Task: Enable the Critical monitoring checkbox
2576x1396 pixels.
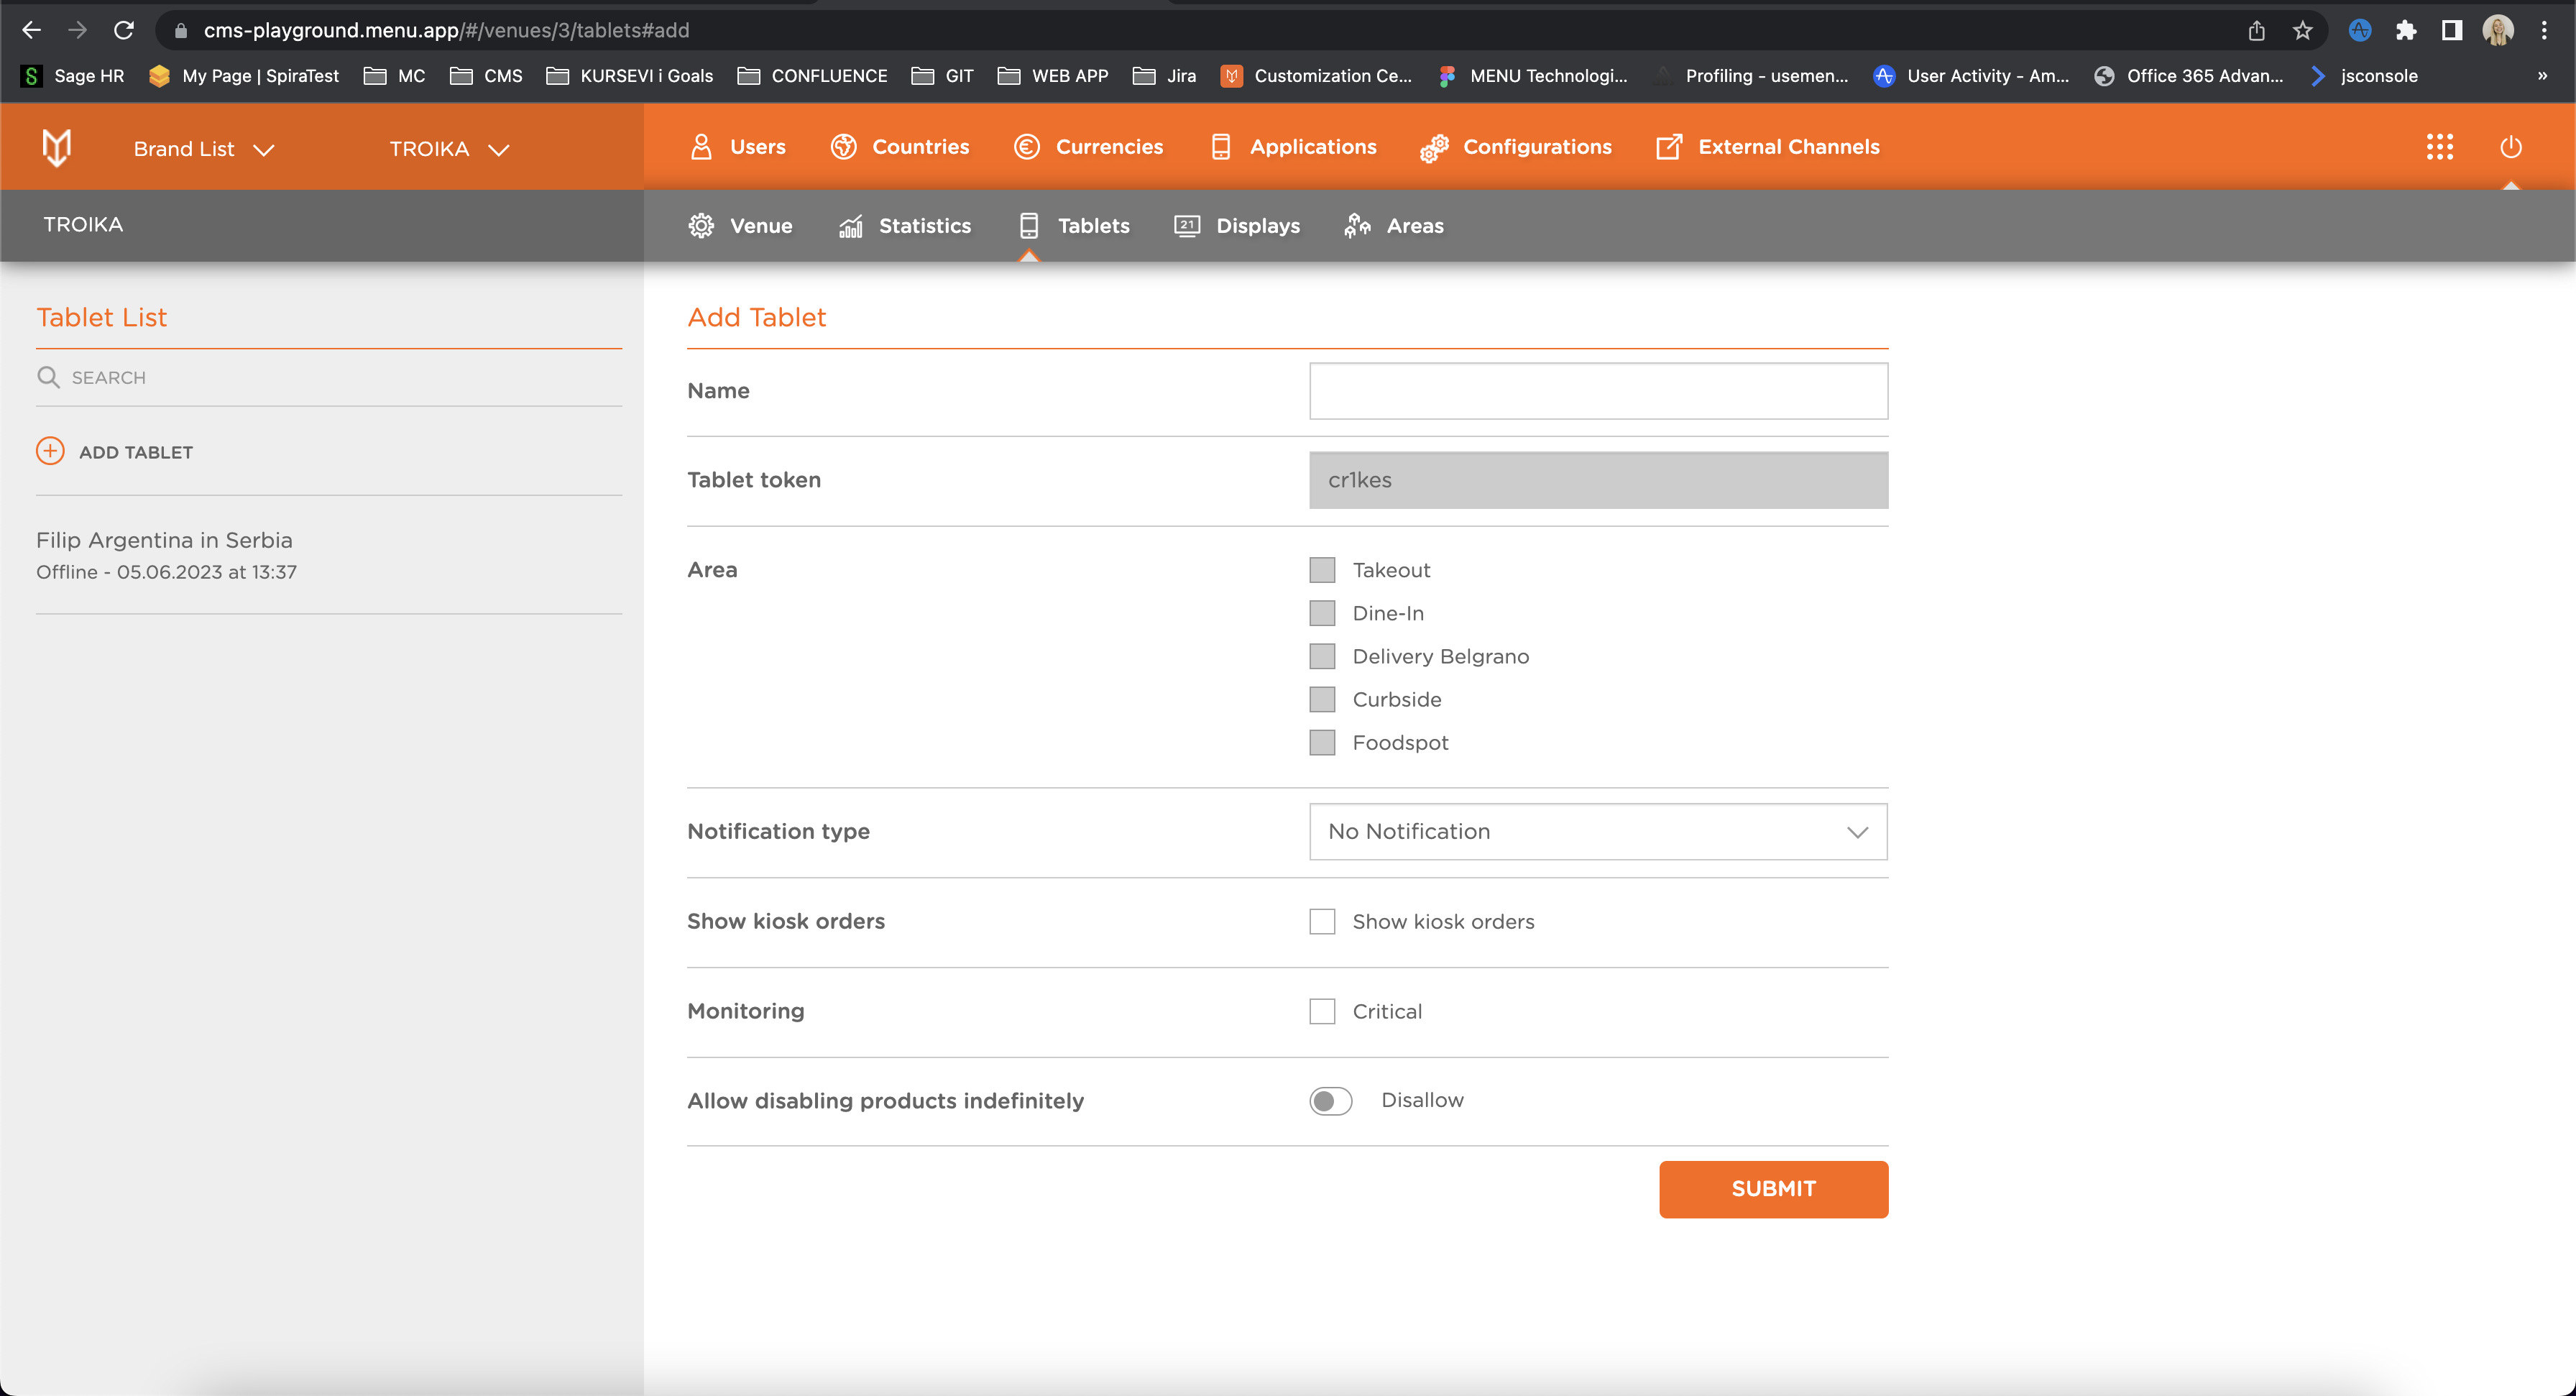Action: pos(1322,1011)
